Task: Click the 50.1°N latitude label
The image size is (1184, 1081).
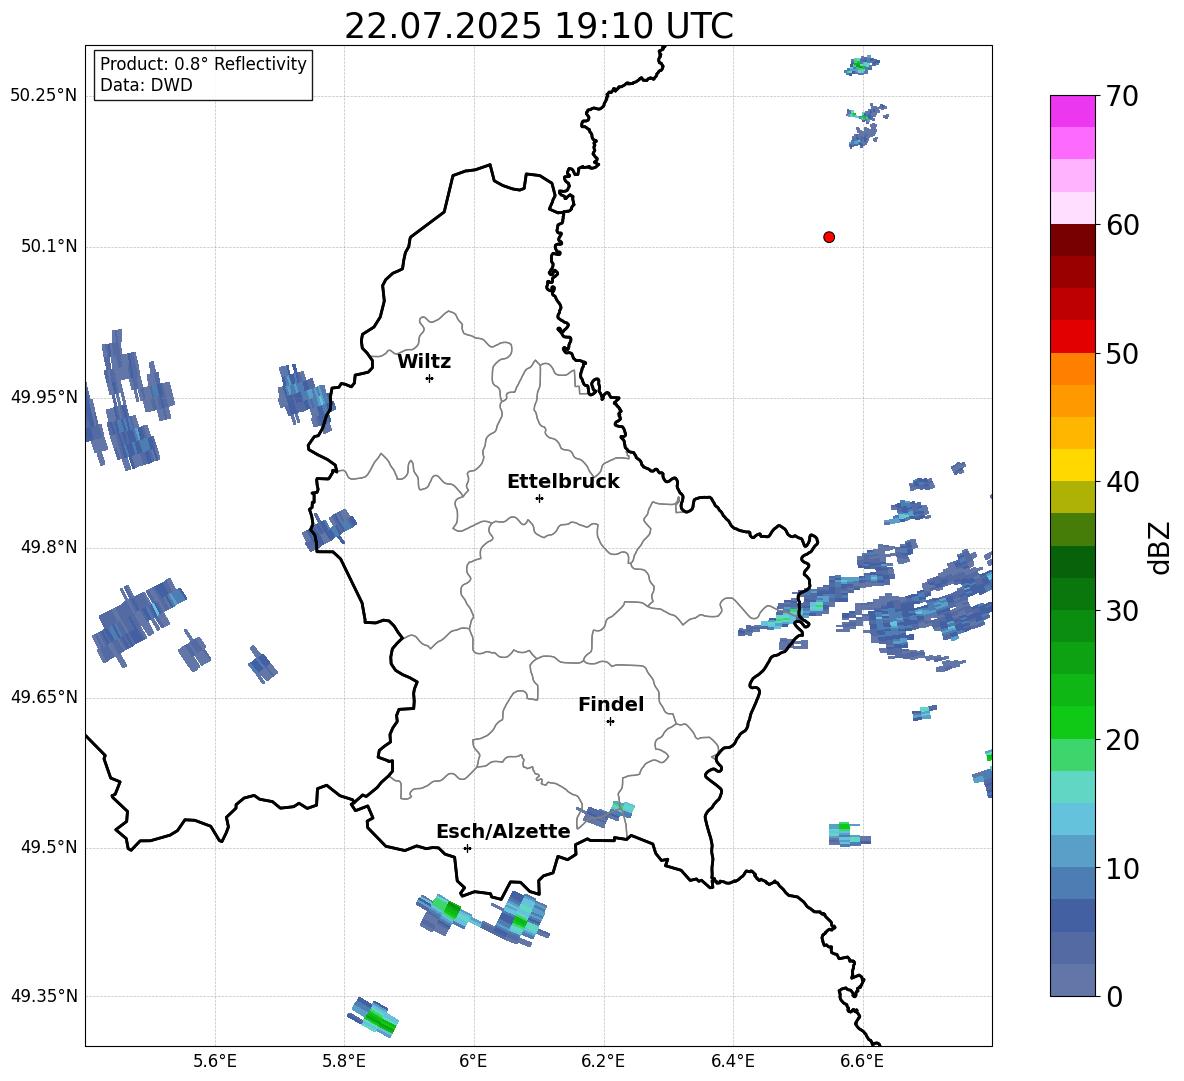Action: point(49,246)
